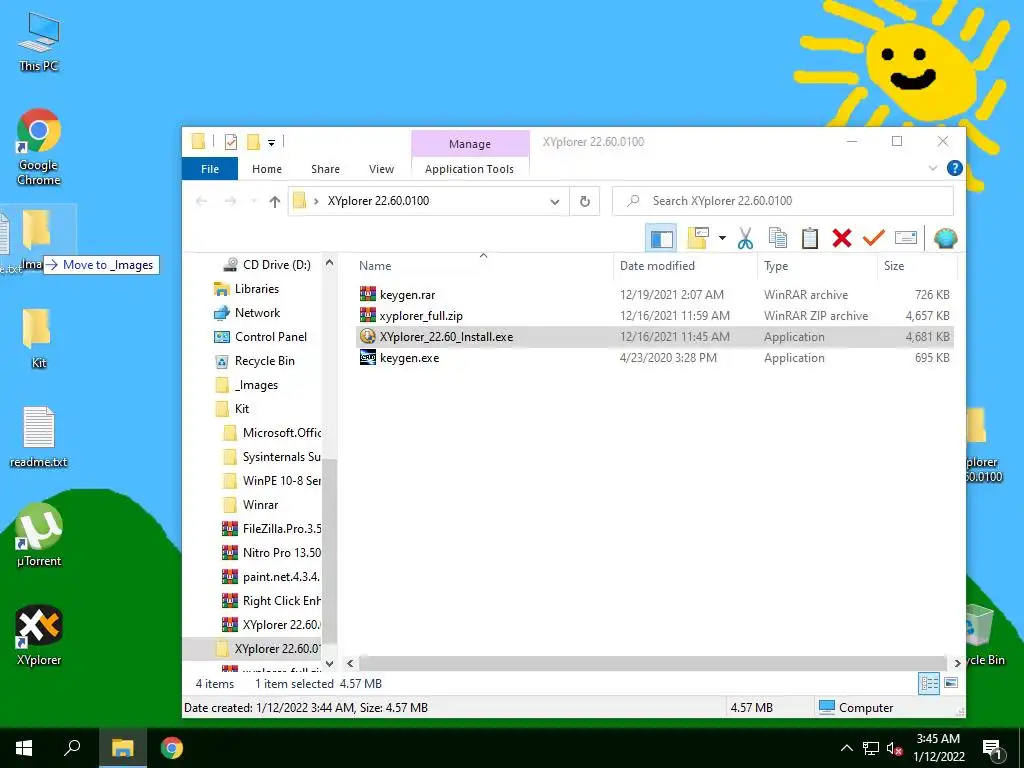Open the Application Tools tab
This screenshot has width=1024, height=768.
pos(469,169)
